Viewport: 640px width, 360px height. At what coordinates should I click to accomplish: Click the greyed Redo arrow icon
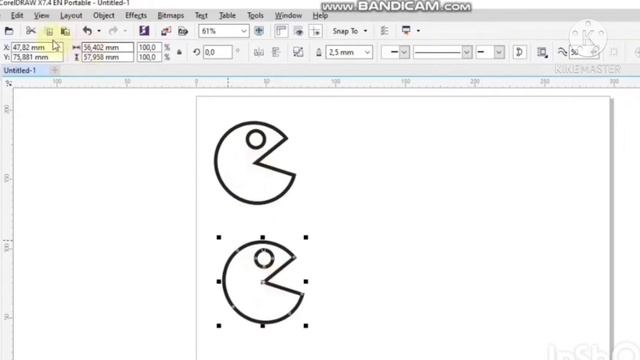[x=113, y=31]
